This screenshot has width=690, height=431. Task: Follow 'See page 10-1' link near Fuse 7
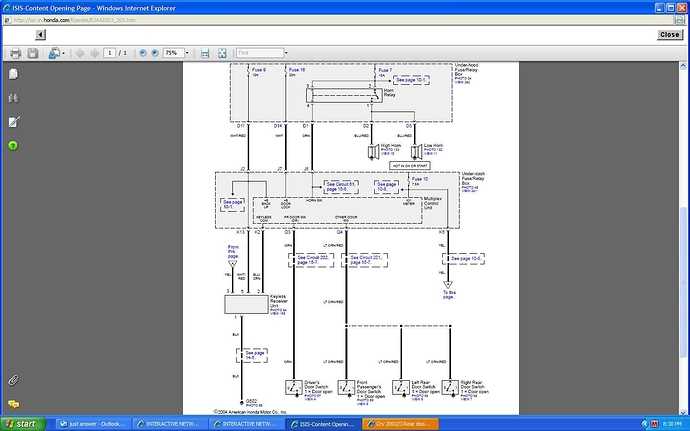pos(411,80)
